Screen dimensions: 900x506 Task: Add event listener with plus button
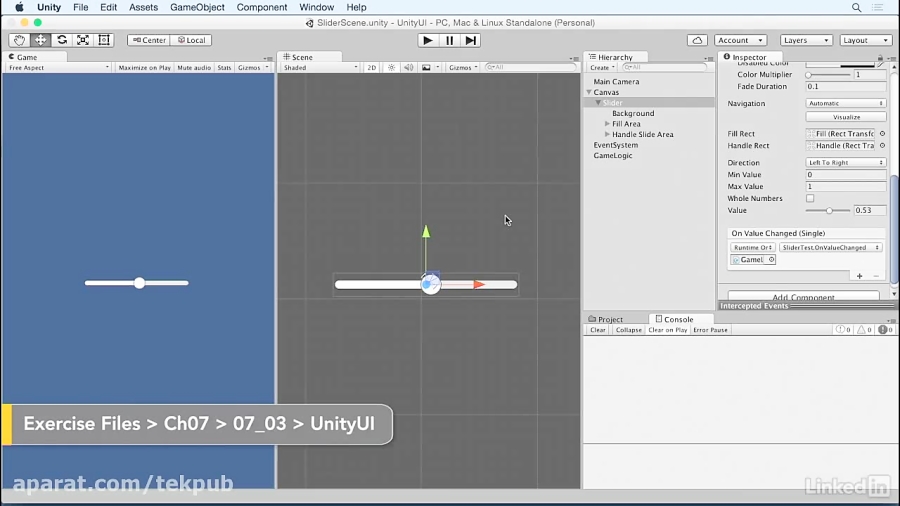pyautogui.click(x=859, y=276)
